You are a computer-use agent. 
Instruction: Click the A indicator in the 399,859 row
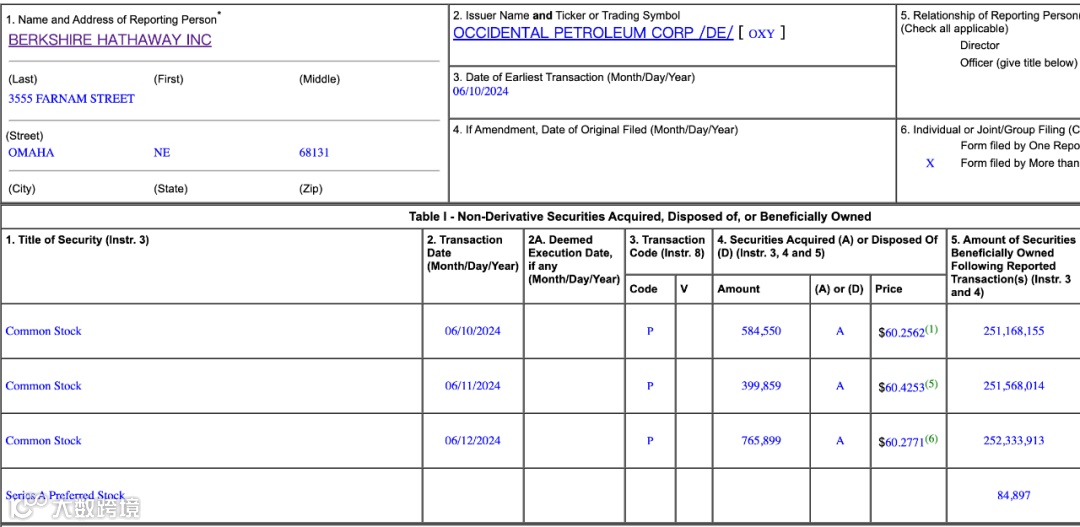point(840,386)
